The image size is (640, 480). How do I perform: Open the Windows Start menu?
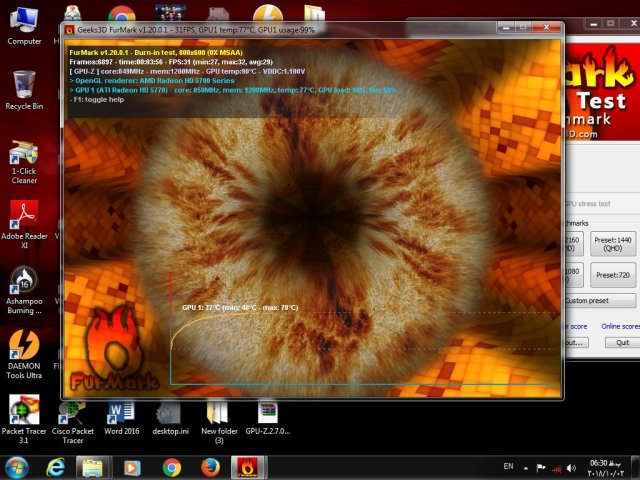pyautogui.click(x=17, y=467)
